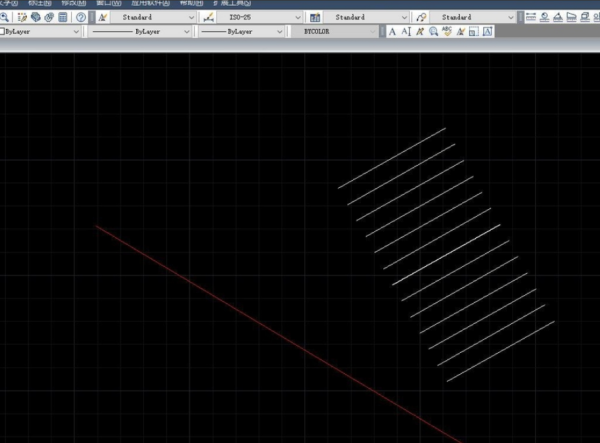Expand the Standard table style dropdown
The height and width of the screenshot is (443, 600).
click(x=404, y=17)
